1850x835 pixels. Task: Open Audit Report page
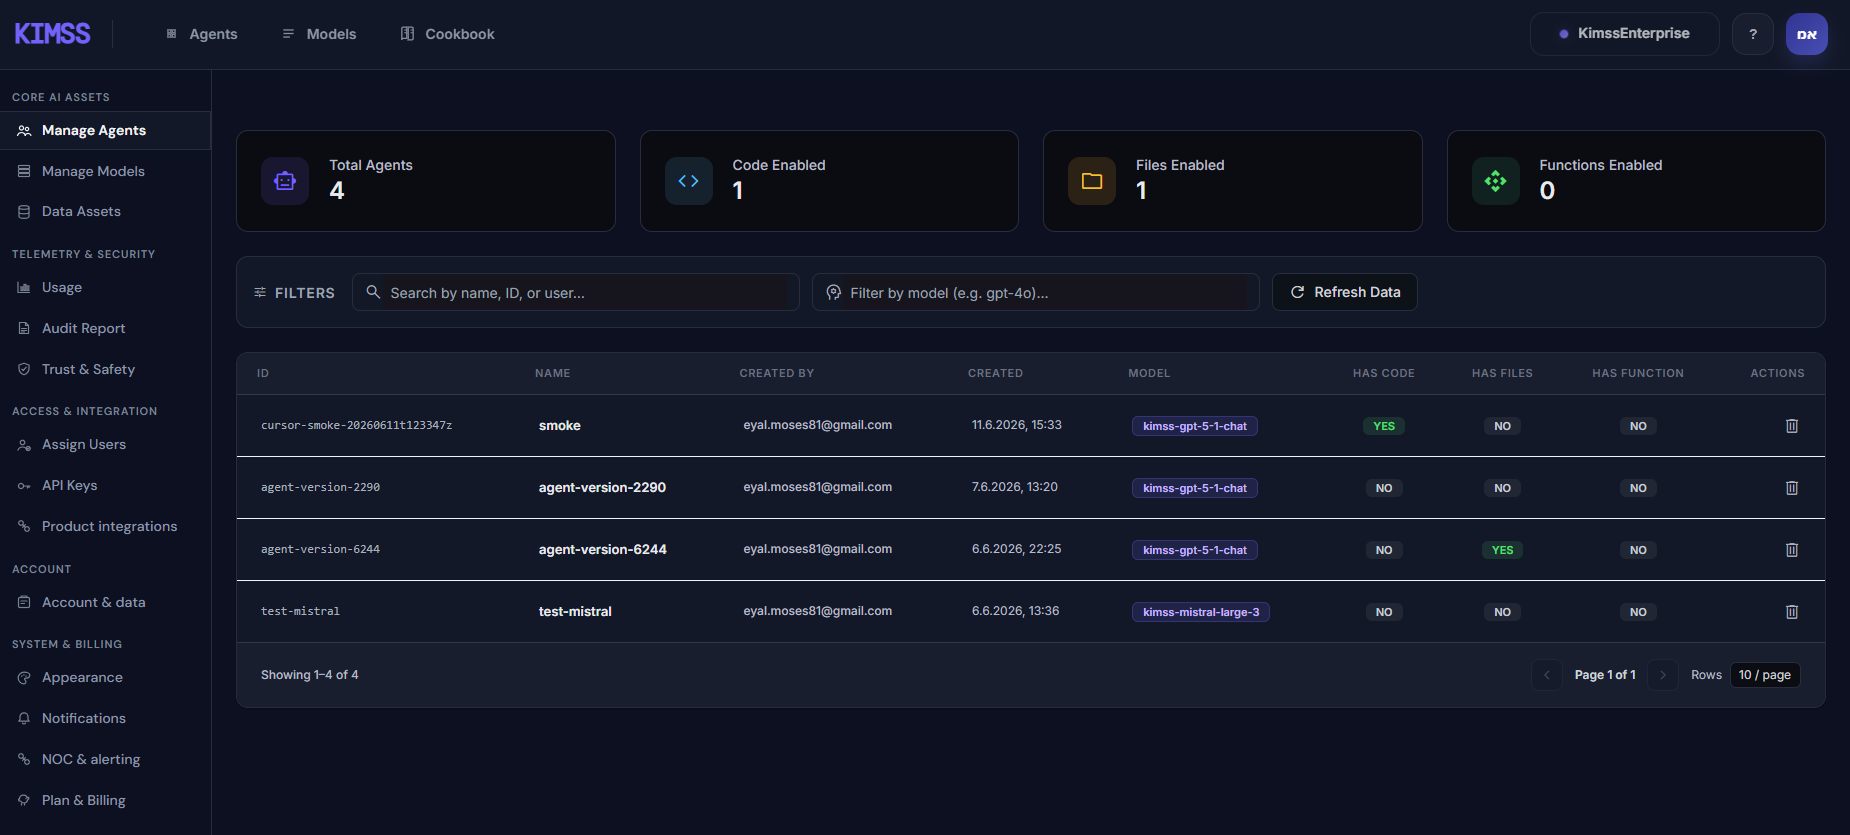(x=105, y=328)
